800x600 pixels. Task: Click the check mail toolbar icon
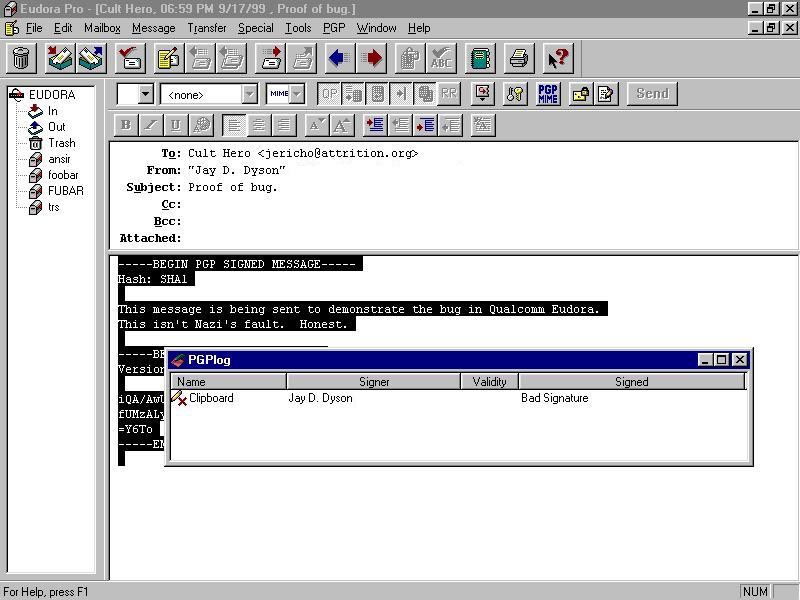coord(130,58)
